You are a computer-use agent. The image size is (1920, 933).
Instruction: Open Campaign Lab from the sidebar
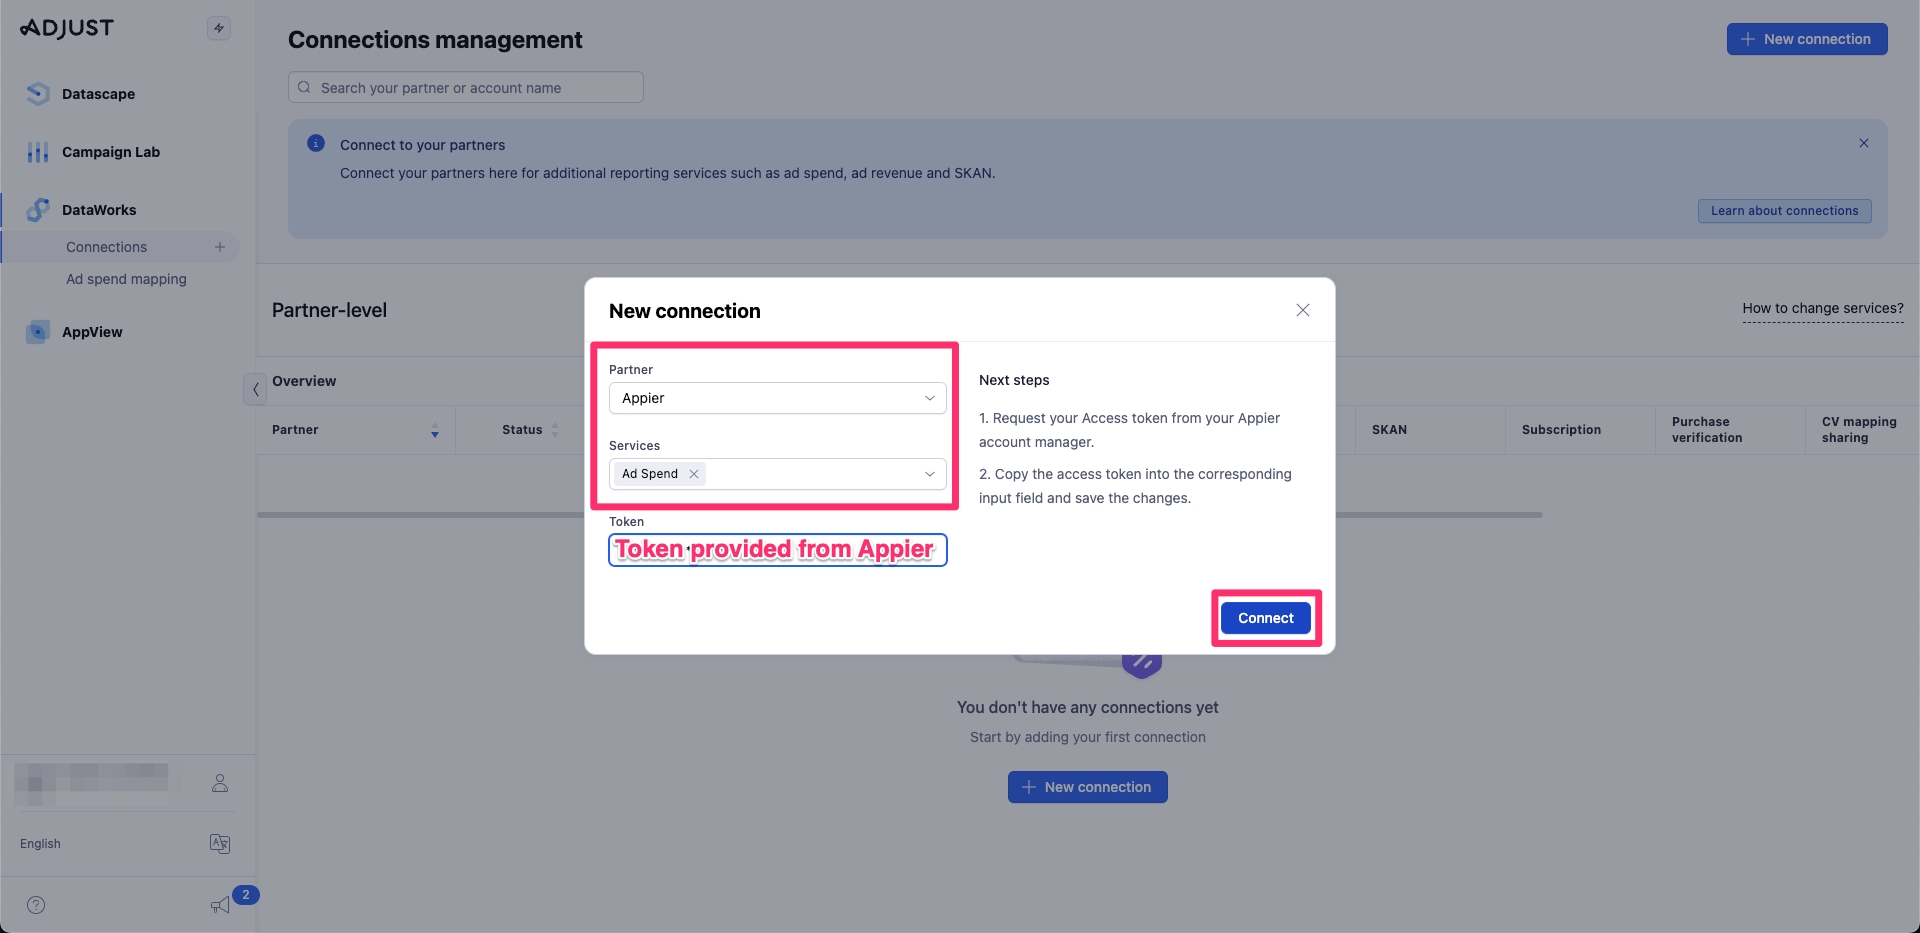pos(110,152)
